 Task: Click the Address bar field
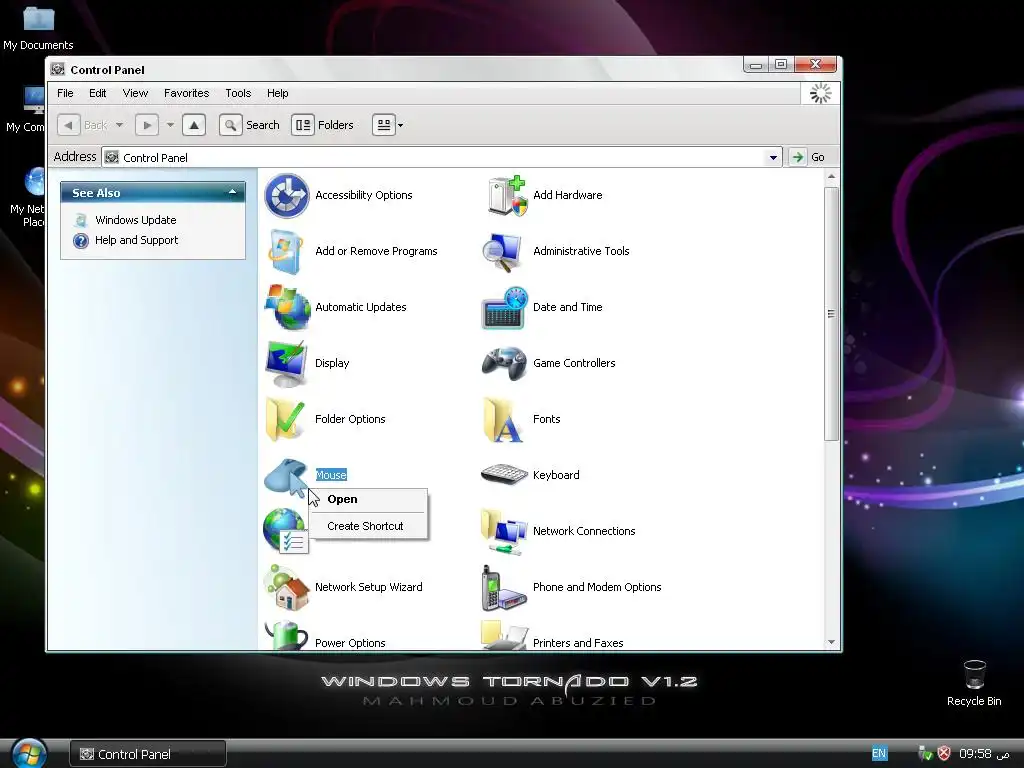coord(442,157)
